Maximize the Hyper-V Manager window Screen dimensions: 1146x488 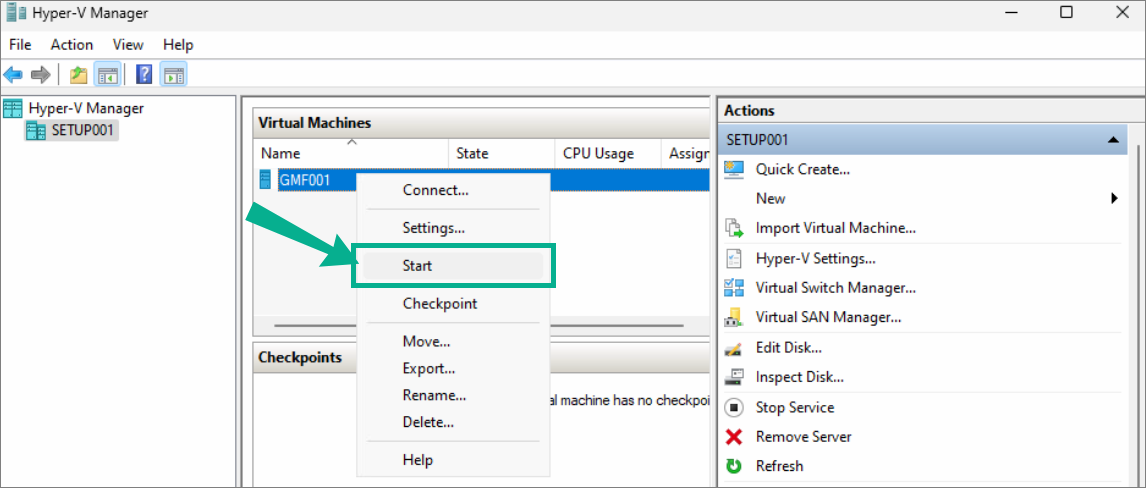click(x=1066, y=12)
